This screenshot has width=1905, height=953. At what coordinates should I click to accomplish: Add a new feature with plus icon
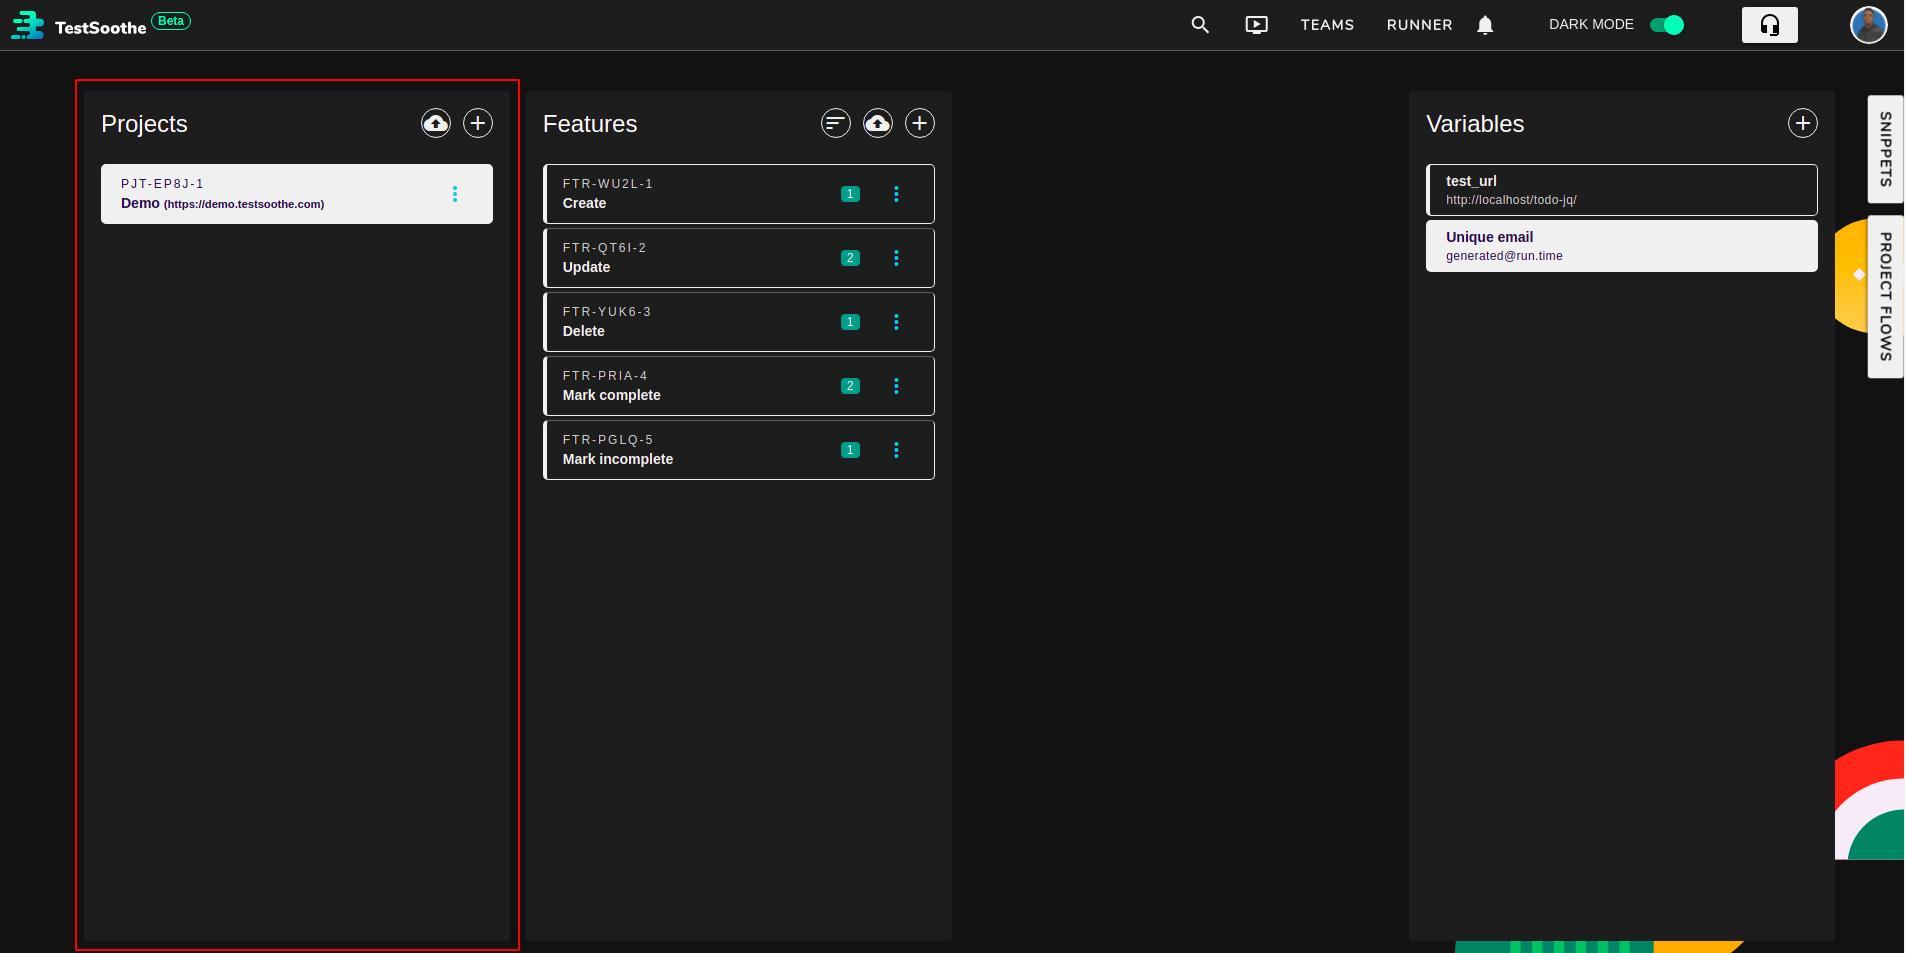[920, 123]
